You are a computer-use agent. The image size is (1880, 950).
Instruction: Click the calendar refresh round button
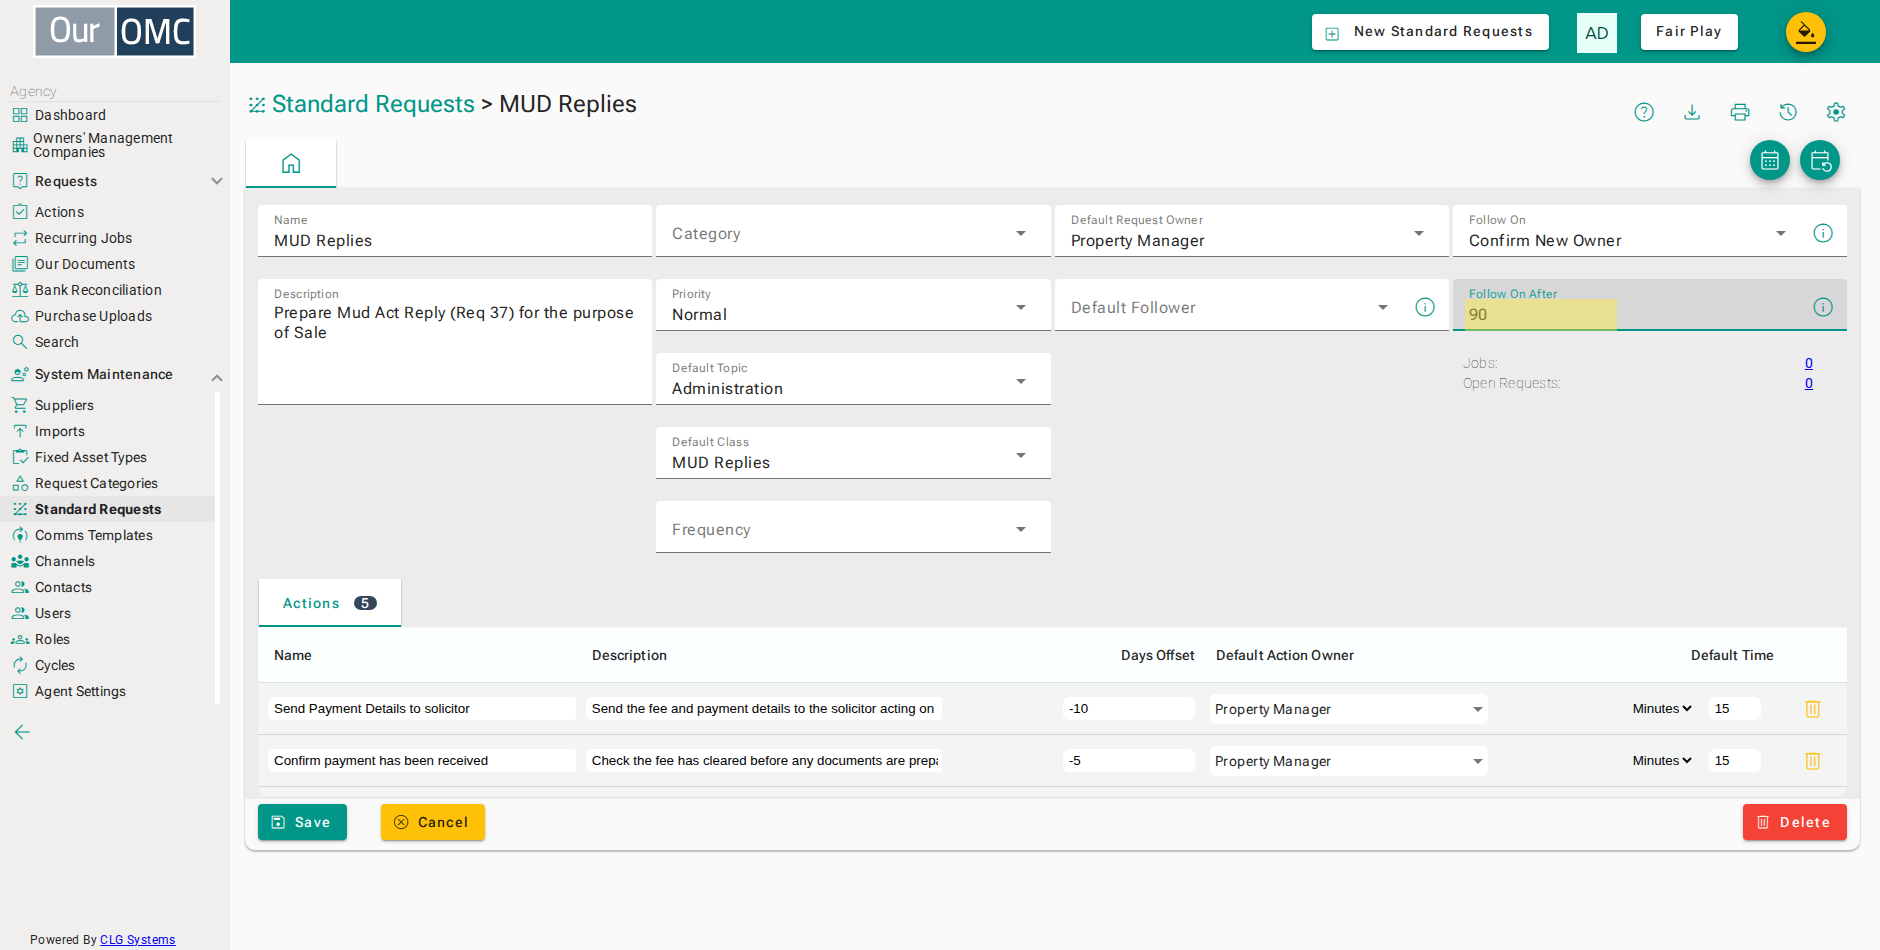click(1820, 160)
